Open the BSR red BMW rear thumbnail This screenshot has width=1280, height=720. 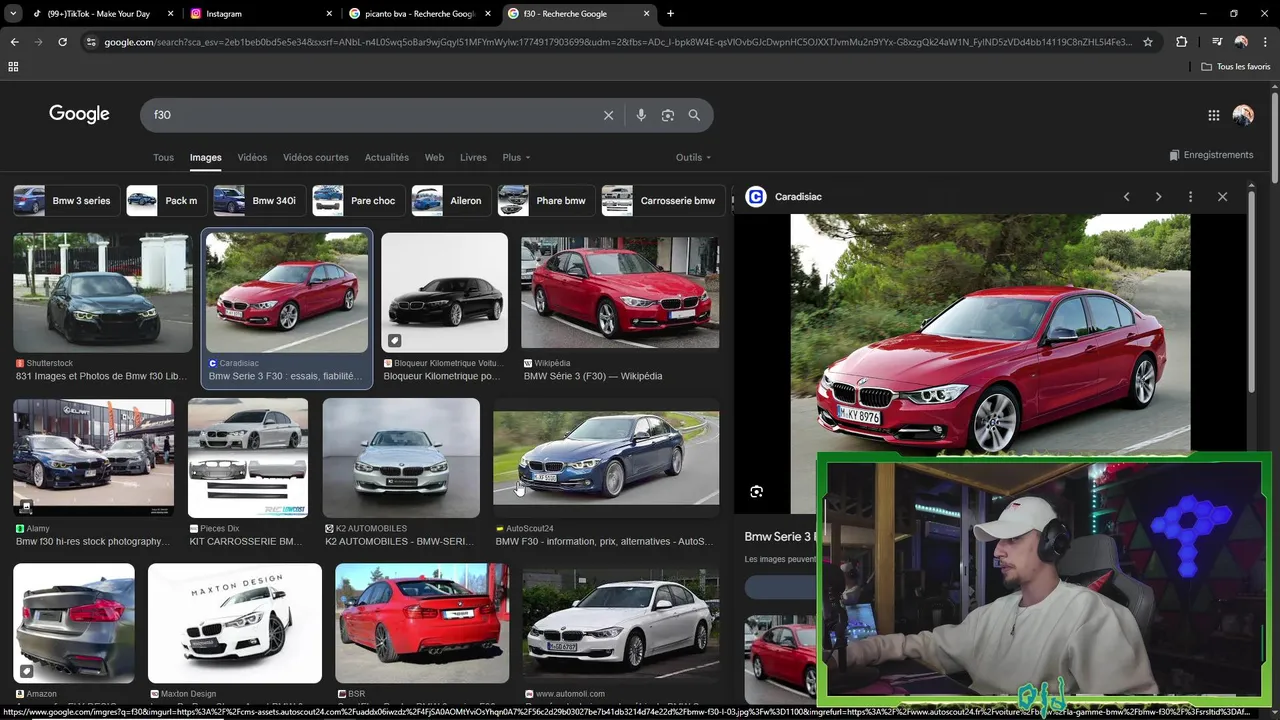[422, 623]
